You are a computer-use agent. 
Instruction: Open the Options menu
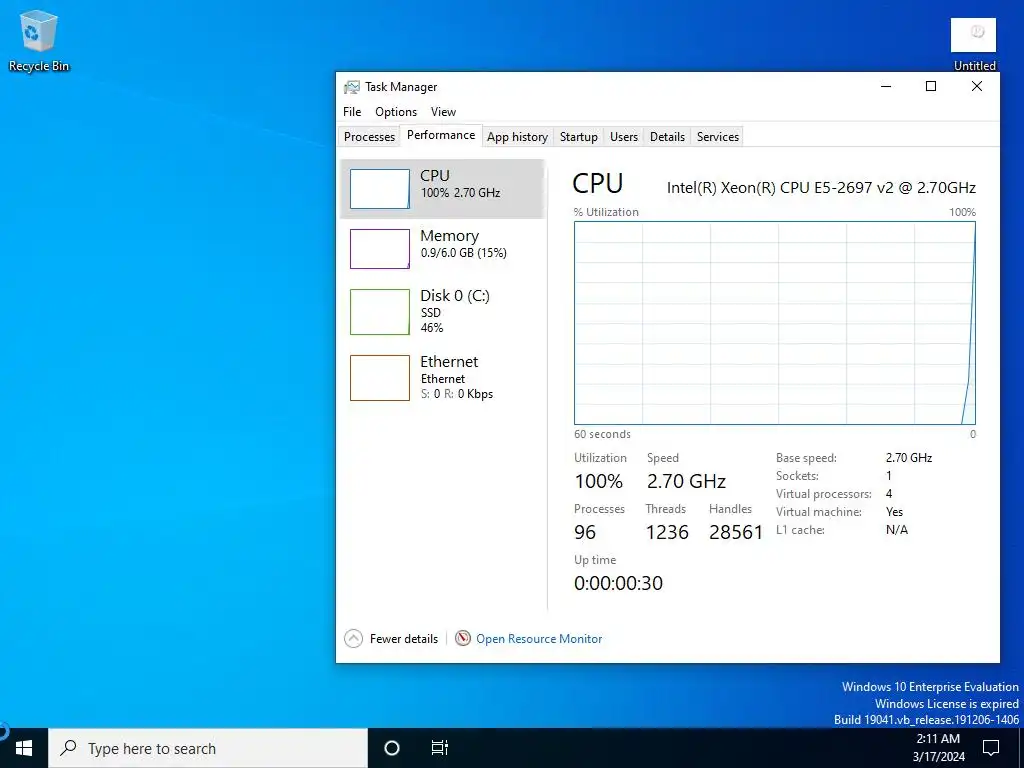pyautogui.click(x=396, y=112)
